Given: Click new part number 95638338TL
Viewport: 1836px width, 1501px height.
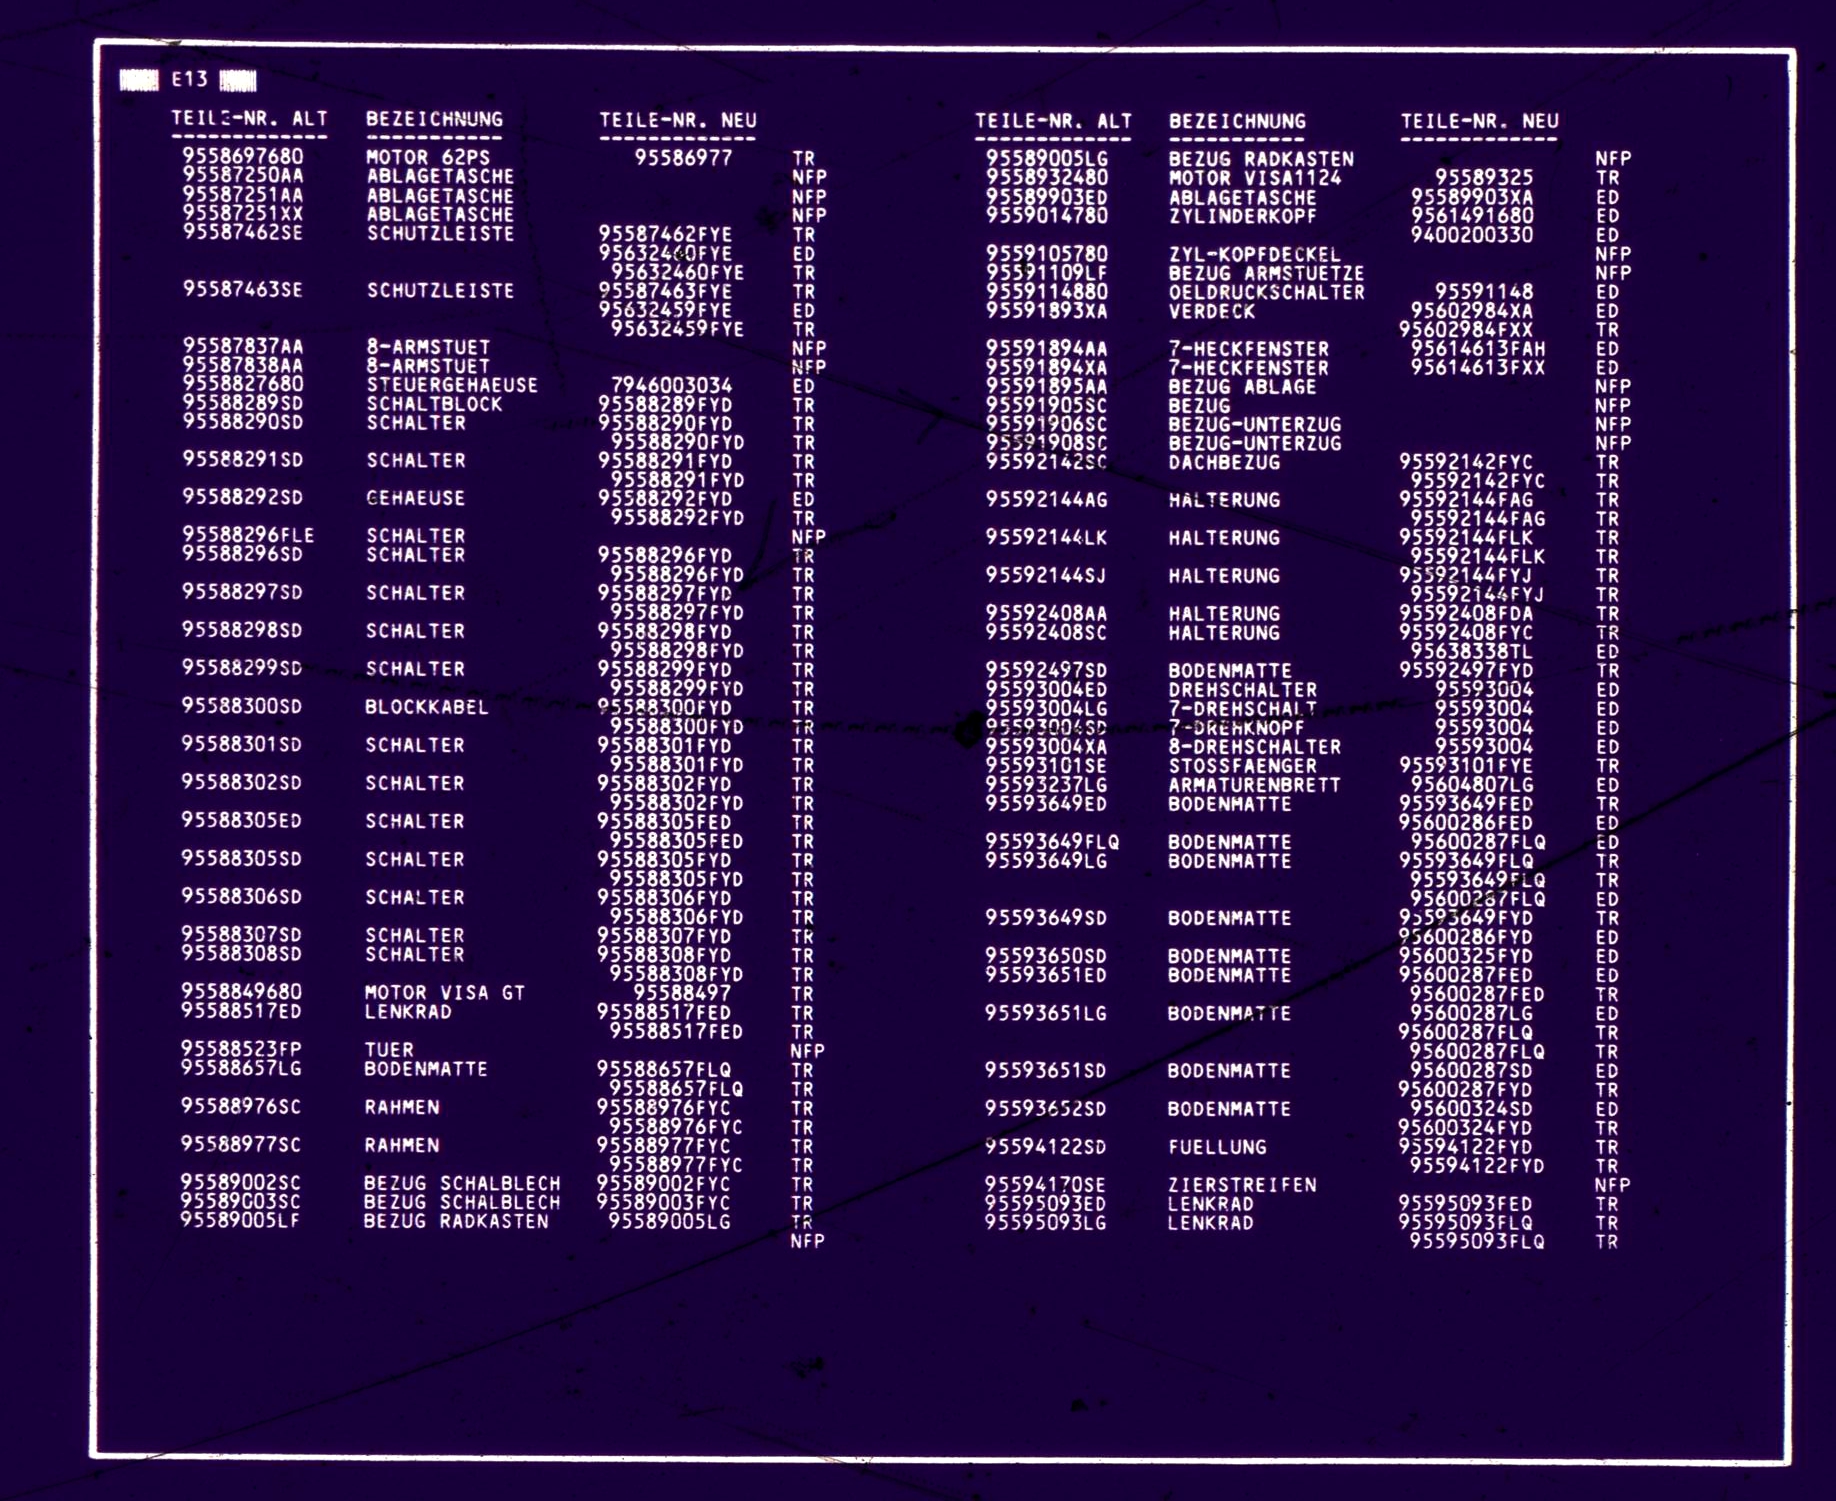Looking at the screenshot, I should point(1471,652).
